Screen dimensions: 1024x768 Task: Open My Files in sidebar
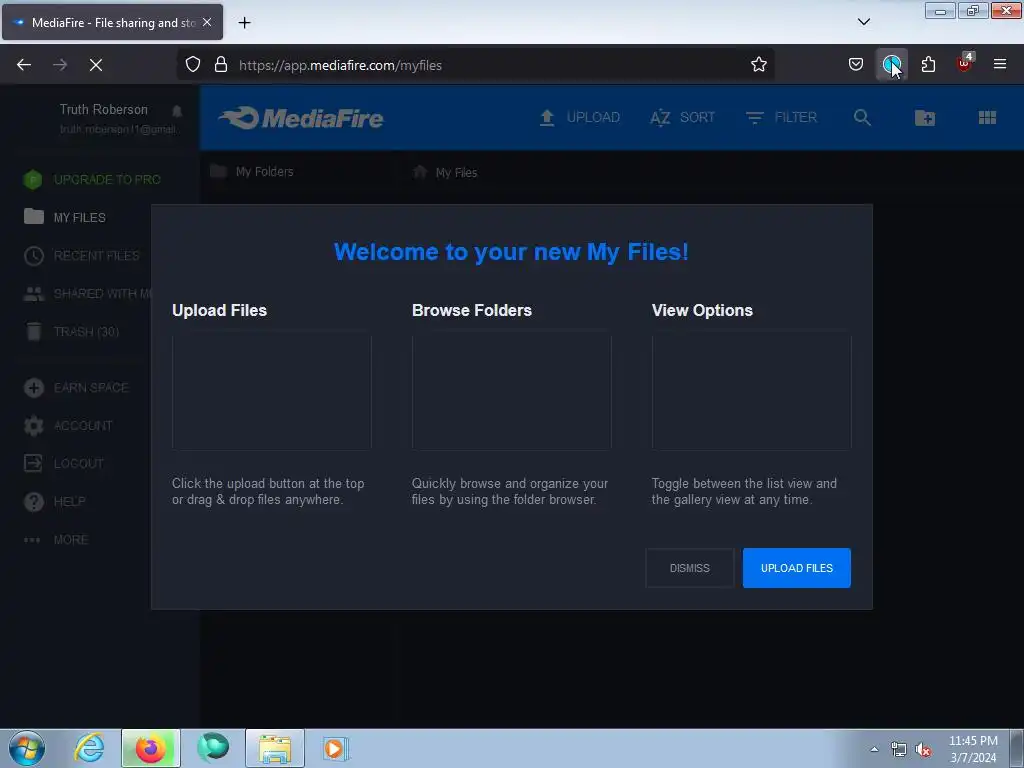(65, 217)
